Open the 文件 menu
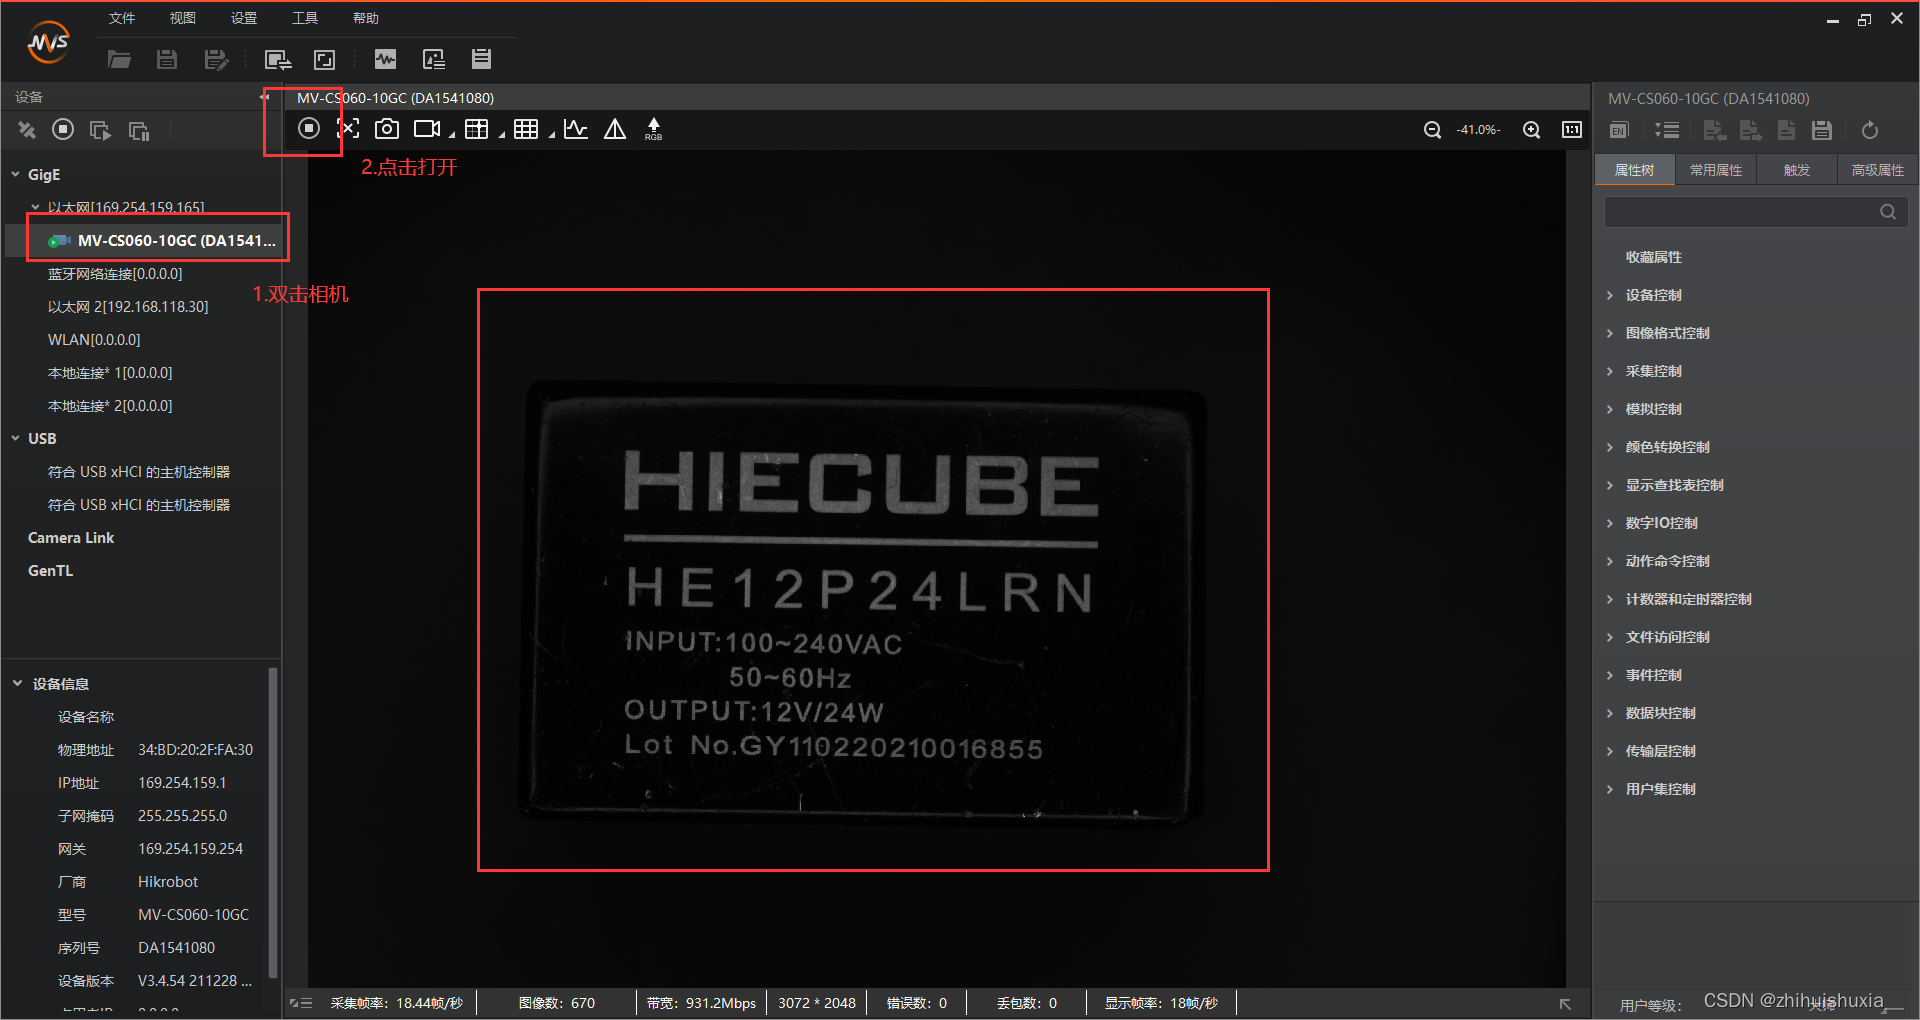Image resolution: width=1920 pixels, height=1020 pixels. (122, 18)
